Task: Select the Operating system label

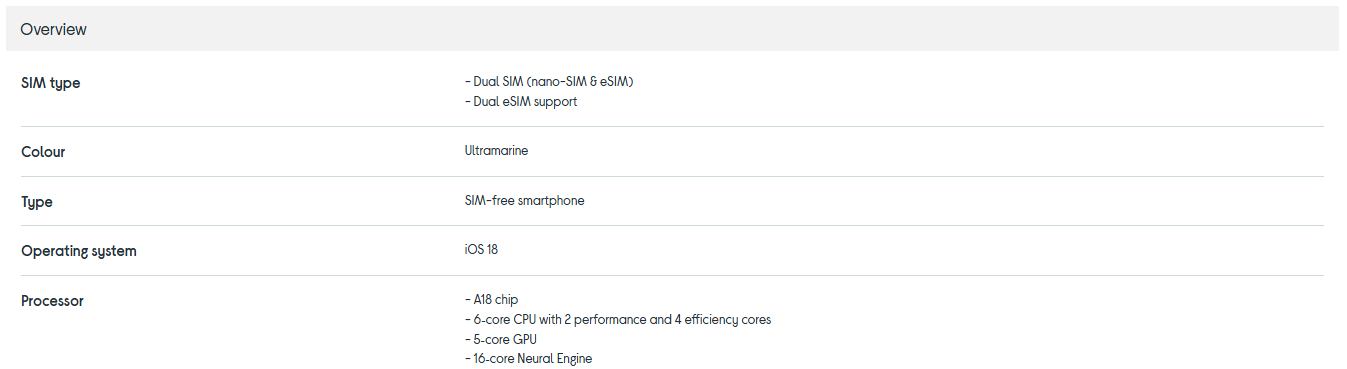Action: pos(79,251)
